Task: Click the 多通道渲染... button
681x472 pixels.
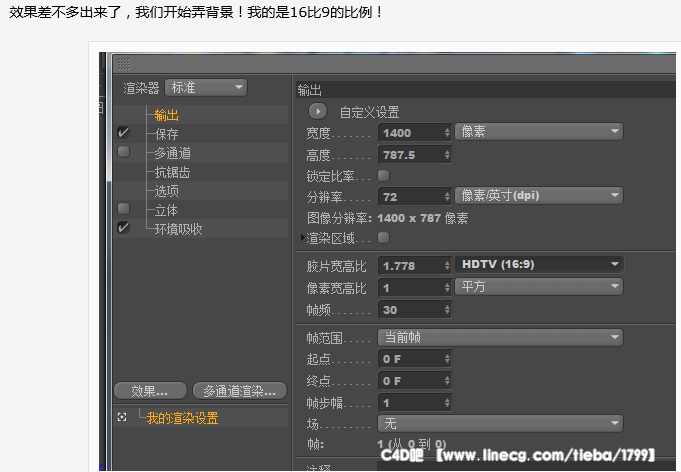Action: point(240,391)
